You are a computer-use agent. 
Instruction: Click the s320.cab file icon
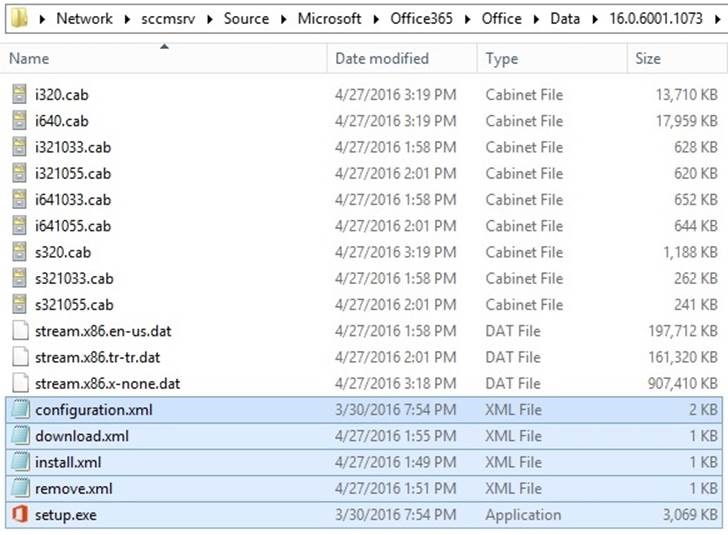point(19,252)
